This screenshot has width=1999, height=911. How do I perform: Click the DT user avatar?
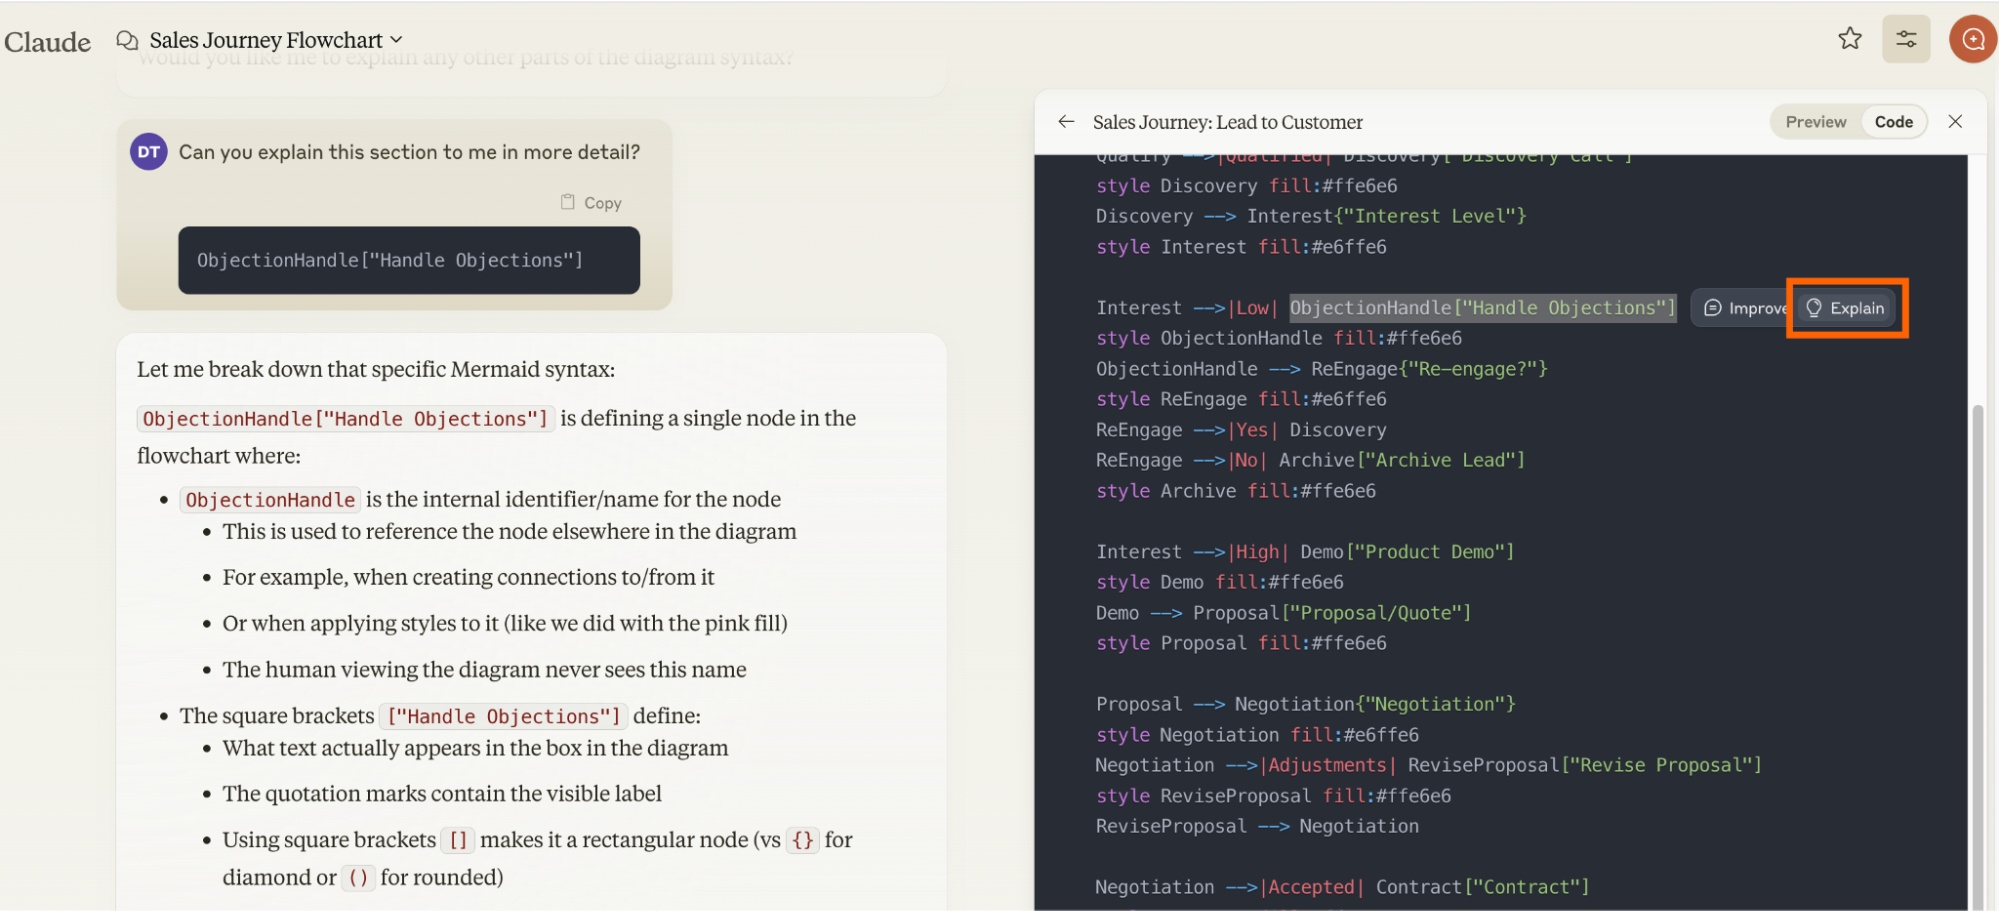pyautogui.click(x=149, y=152)
